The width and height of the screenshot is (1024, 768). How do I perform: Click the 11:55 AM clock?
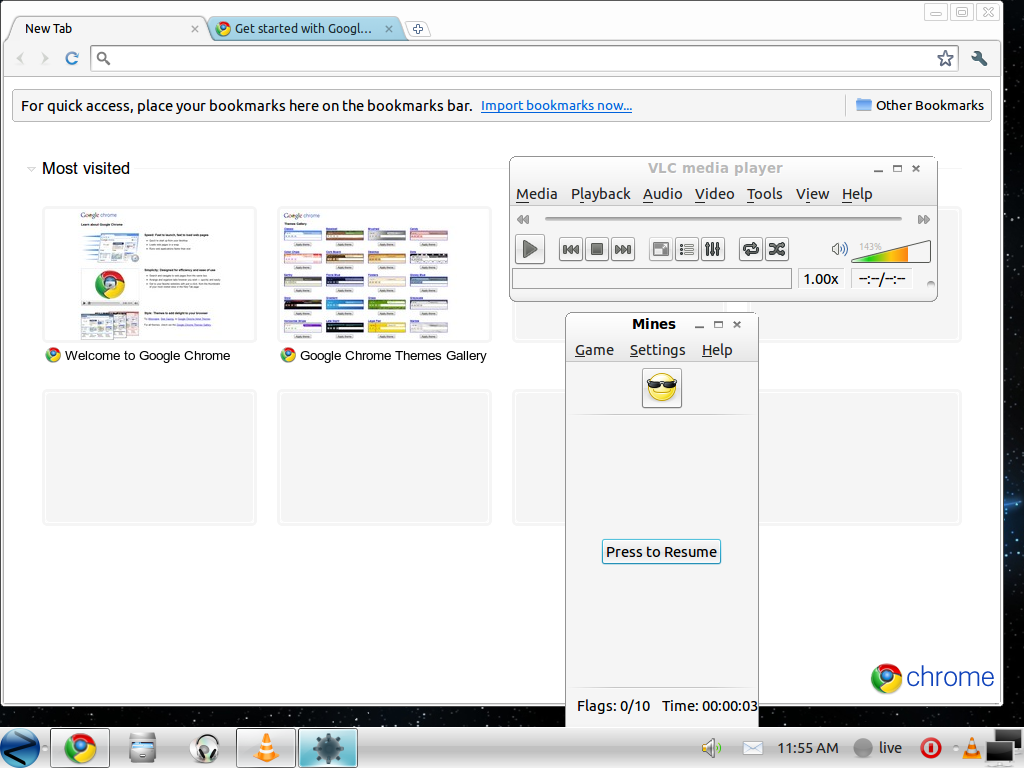[x=808, y=748]
